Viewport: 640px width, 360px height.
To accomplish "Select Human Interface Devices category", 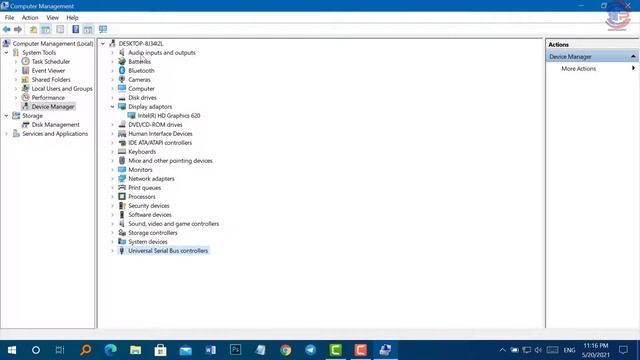I will [160, 133].
